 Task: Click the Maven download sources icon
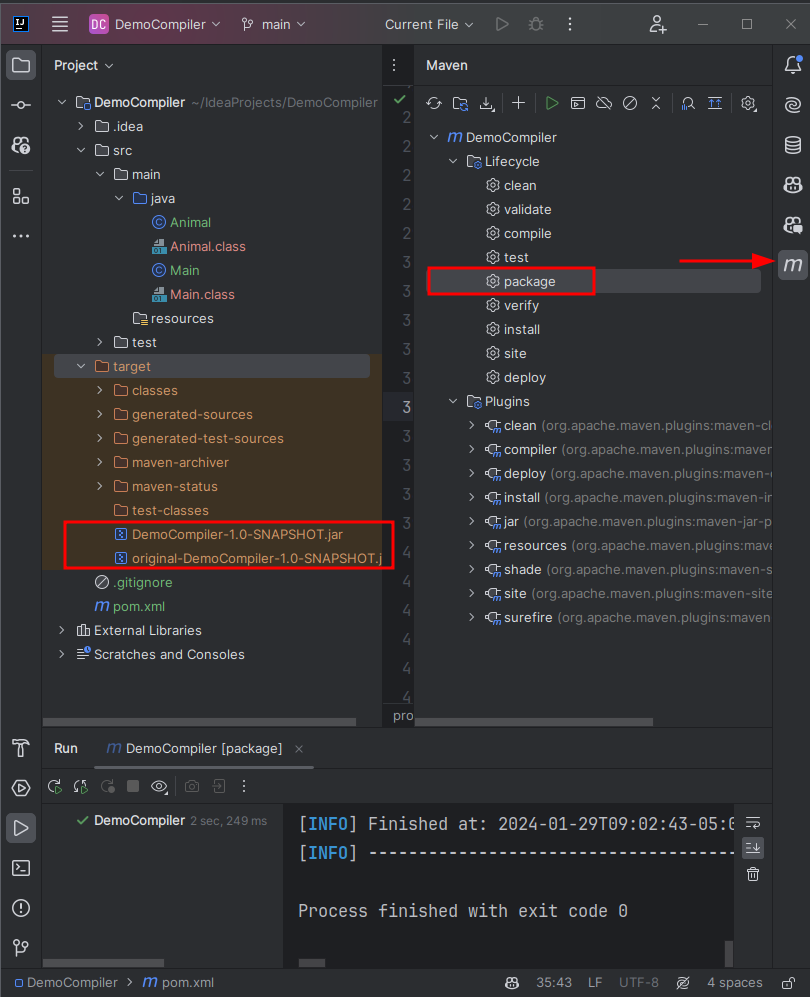(x=487, y=103)
